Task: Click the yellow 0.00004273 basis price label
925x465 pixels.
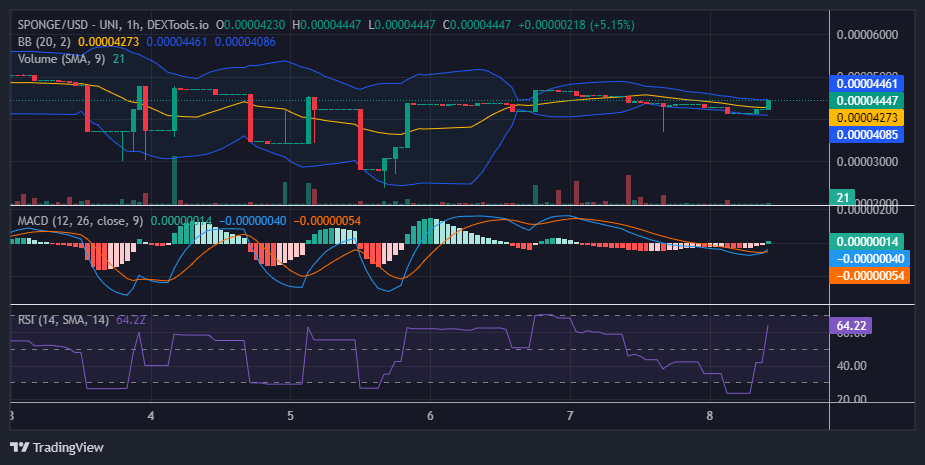Action: (x=867, y=117)
